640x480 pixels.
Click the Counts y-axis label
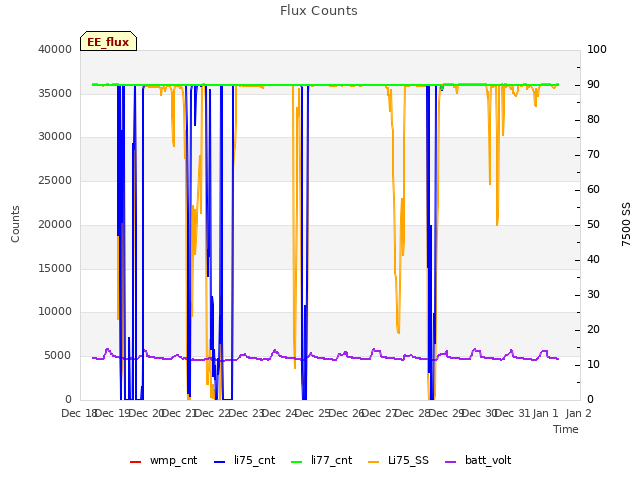click(x=15, y=224)
